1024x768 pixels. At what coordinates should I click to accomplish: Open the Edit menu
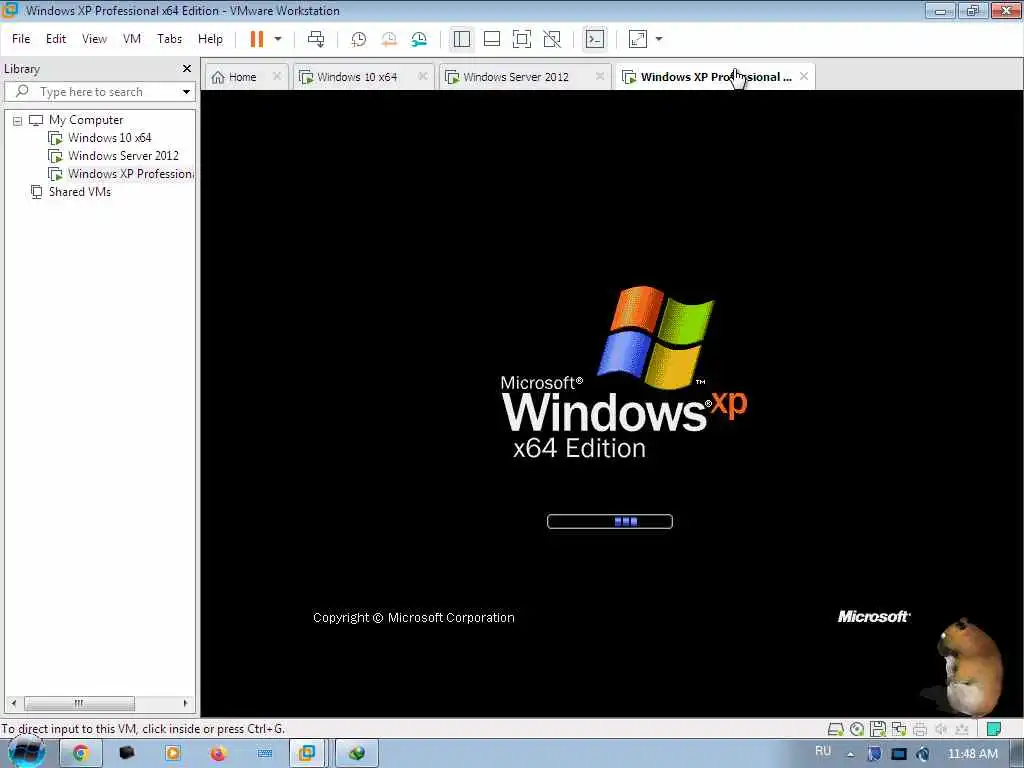tap(56, 39)
